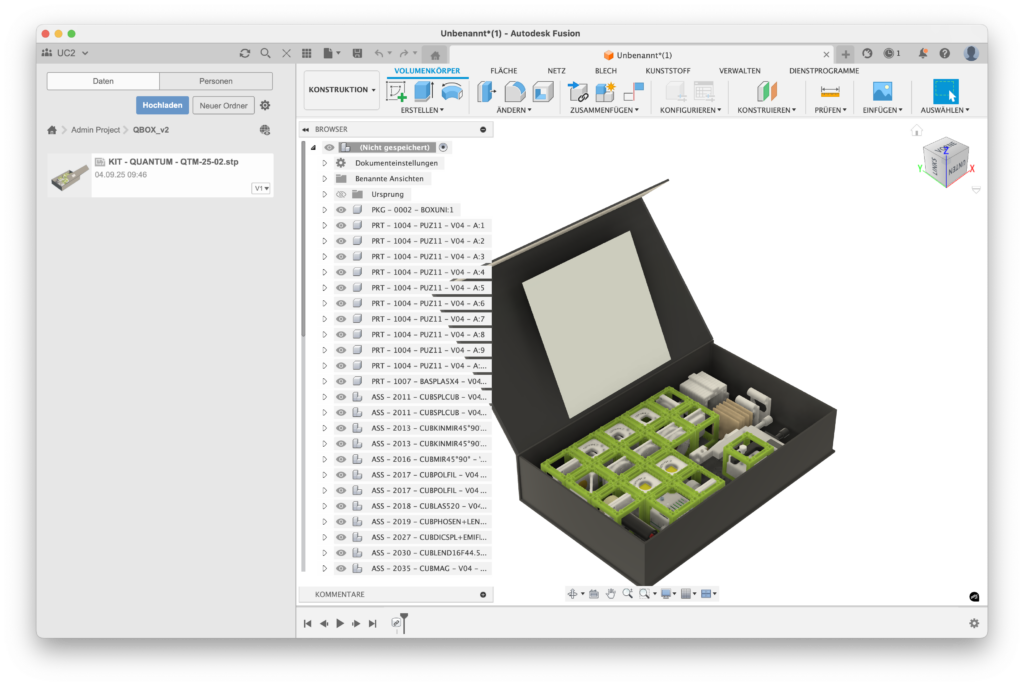Toggle visibility of ASS - 2035 - CUBMAG
1024x686 pixels.
(x=341, y=568)
